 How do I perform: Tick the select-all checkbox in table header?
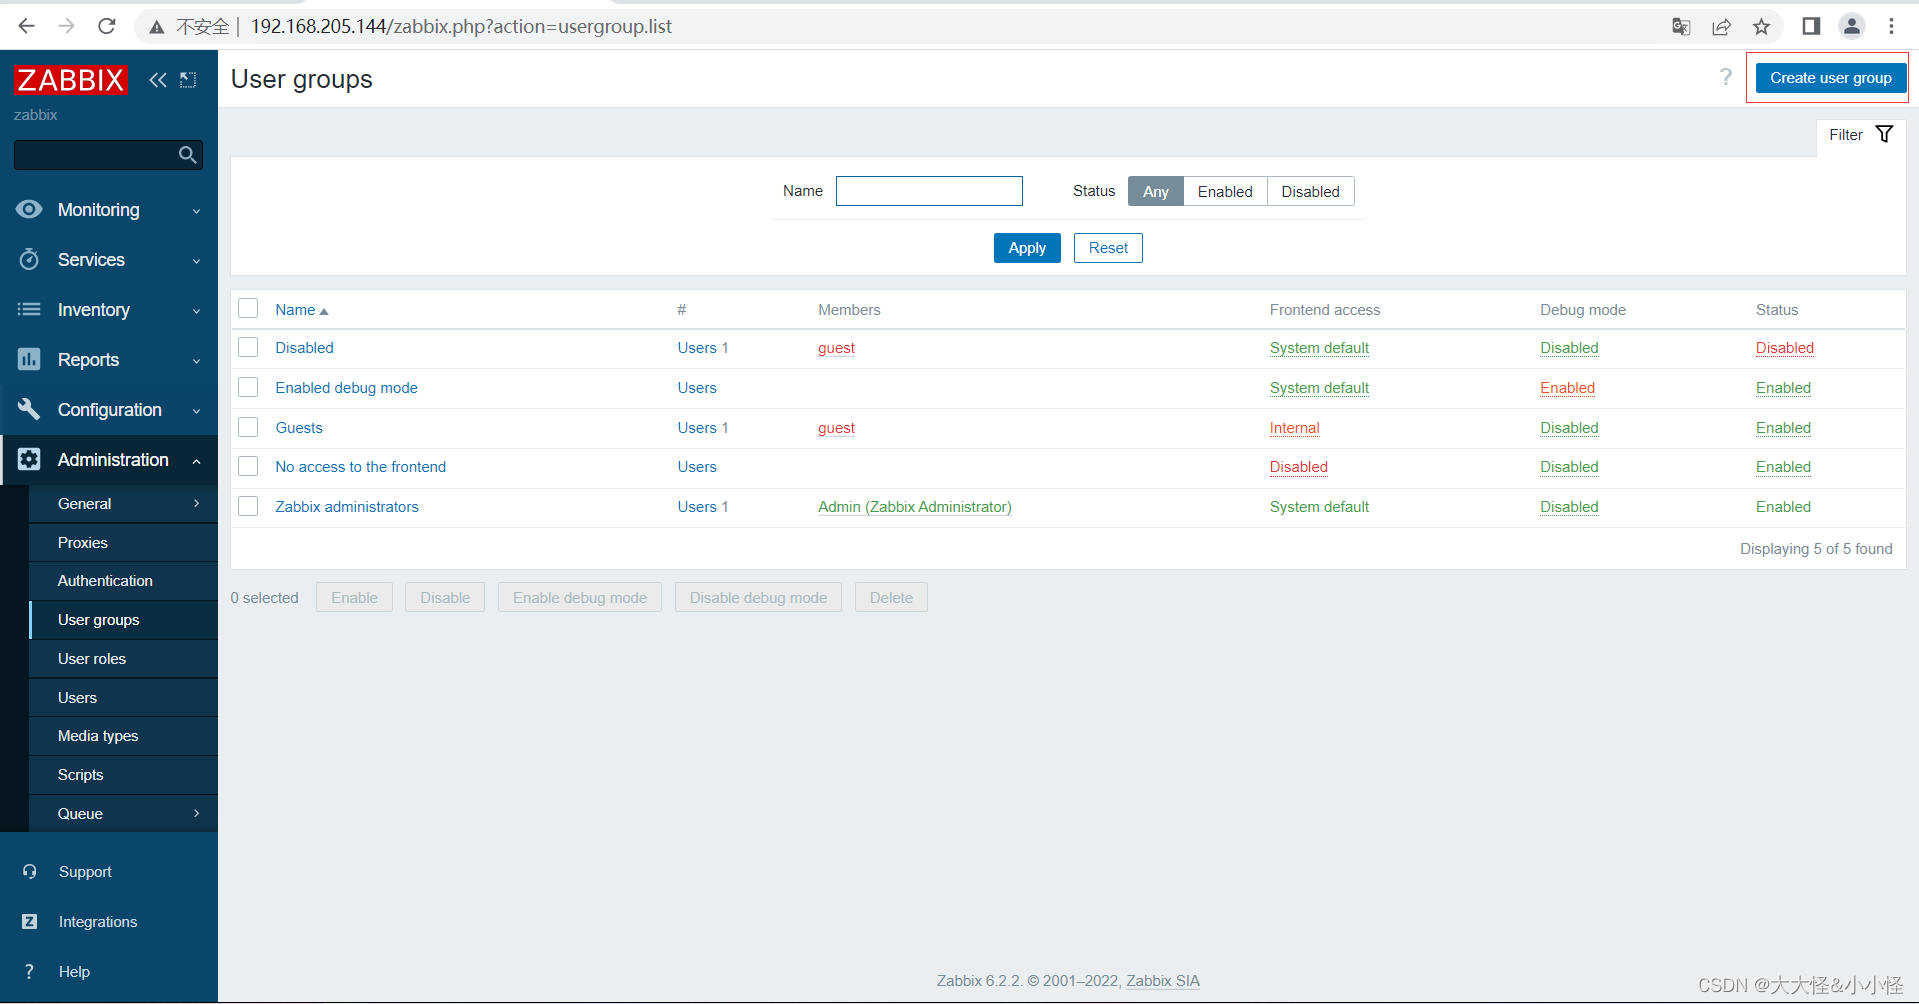[248, 308]
